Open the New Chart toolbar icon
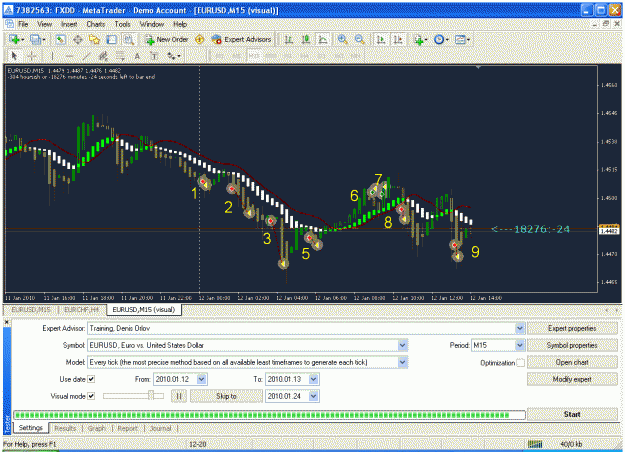 pyautogui.click(x=16, y=39)
